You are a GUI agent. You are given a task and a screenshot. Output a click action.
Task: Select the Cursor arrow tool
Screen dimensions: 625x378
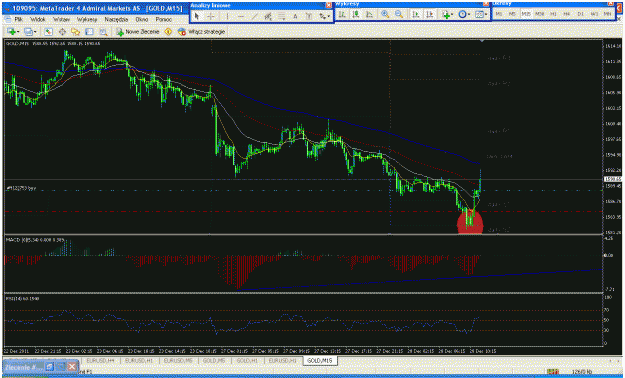pyautogui.click(x=197, y=16)
